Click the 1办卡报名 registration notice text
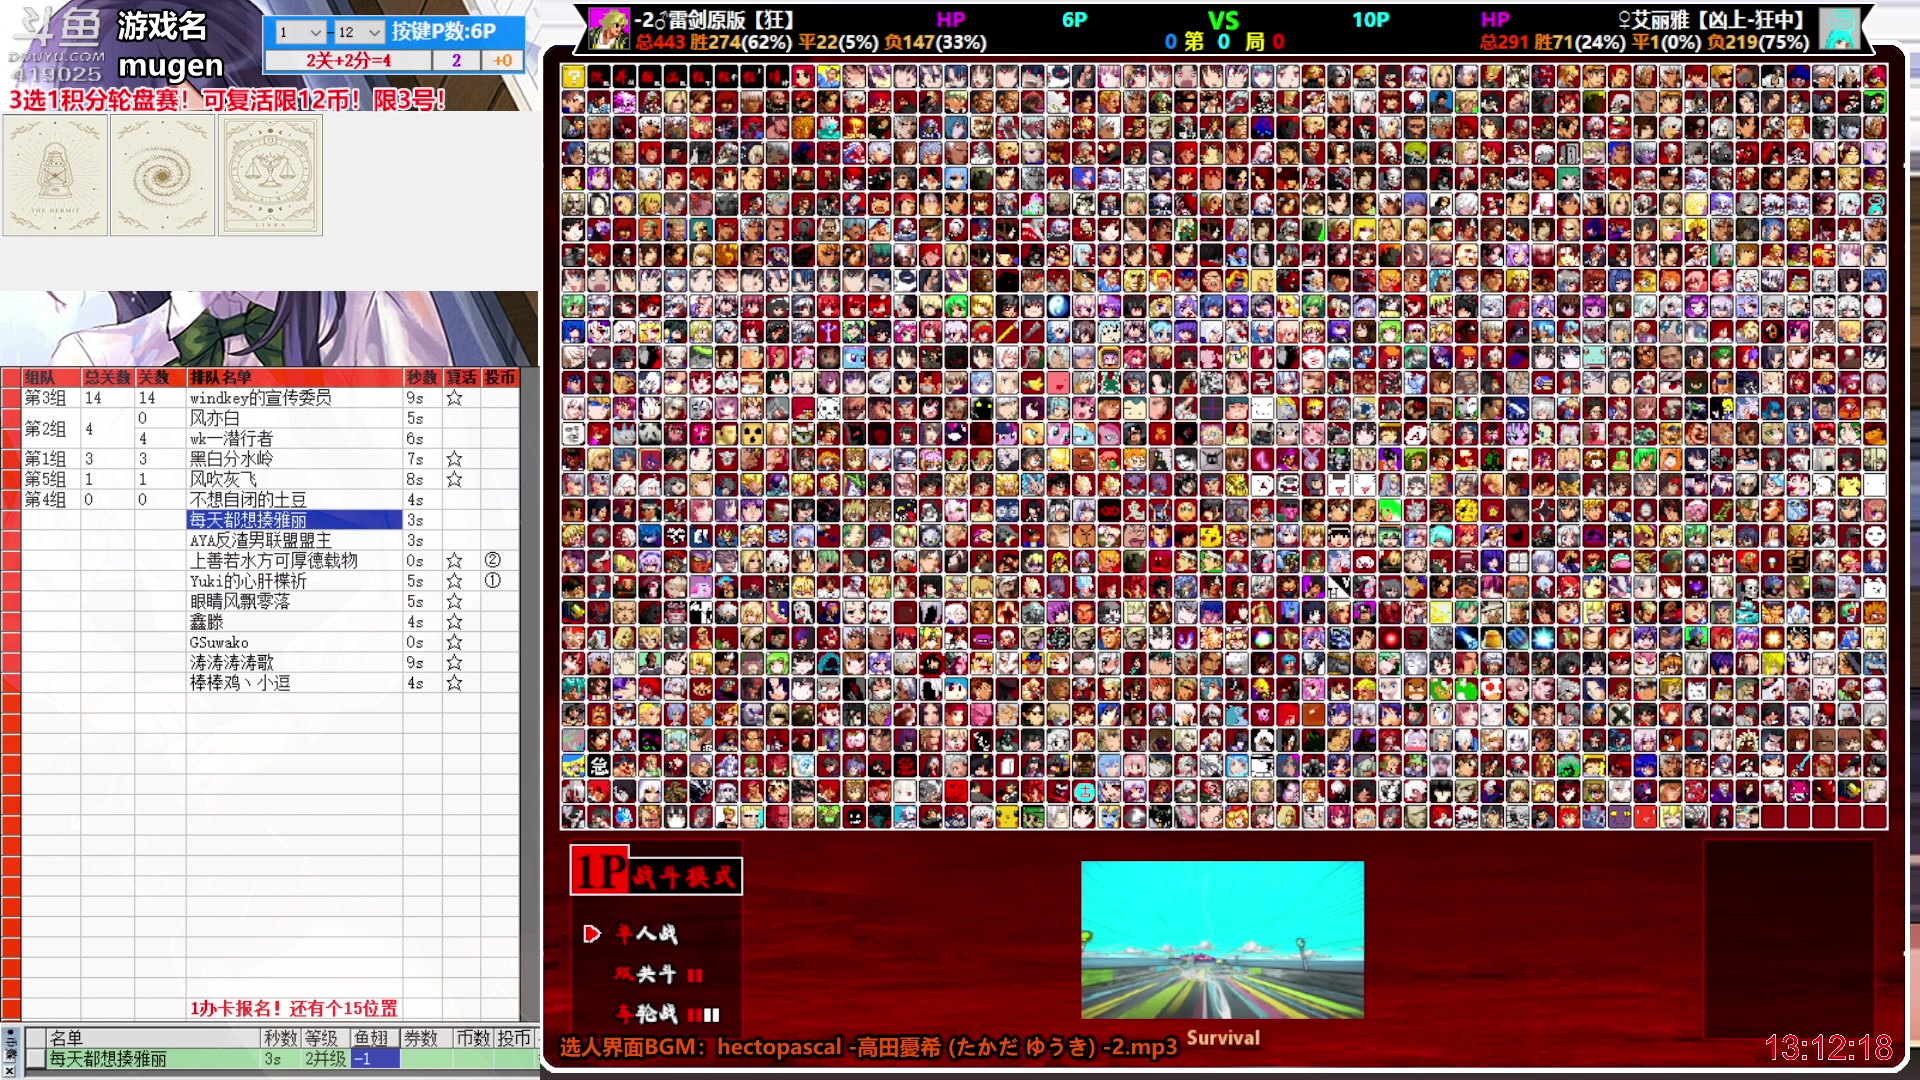 pyautogui.click(x=294, y=1008)
